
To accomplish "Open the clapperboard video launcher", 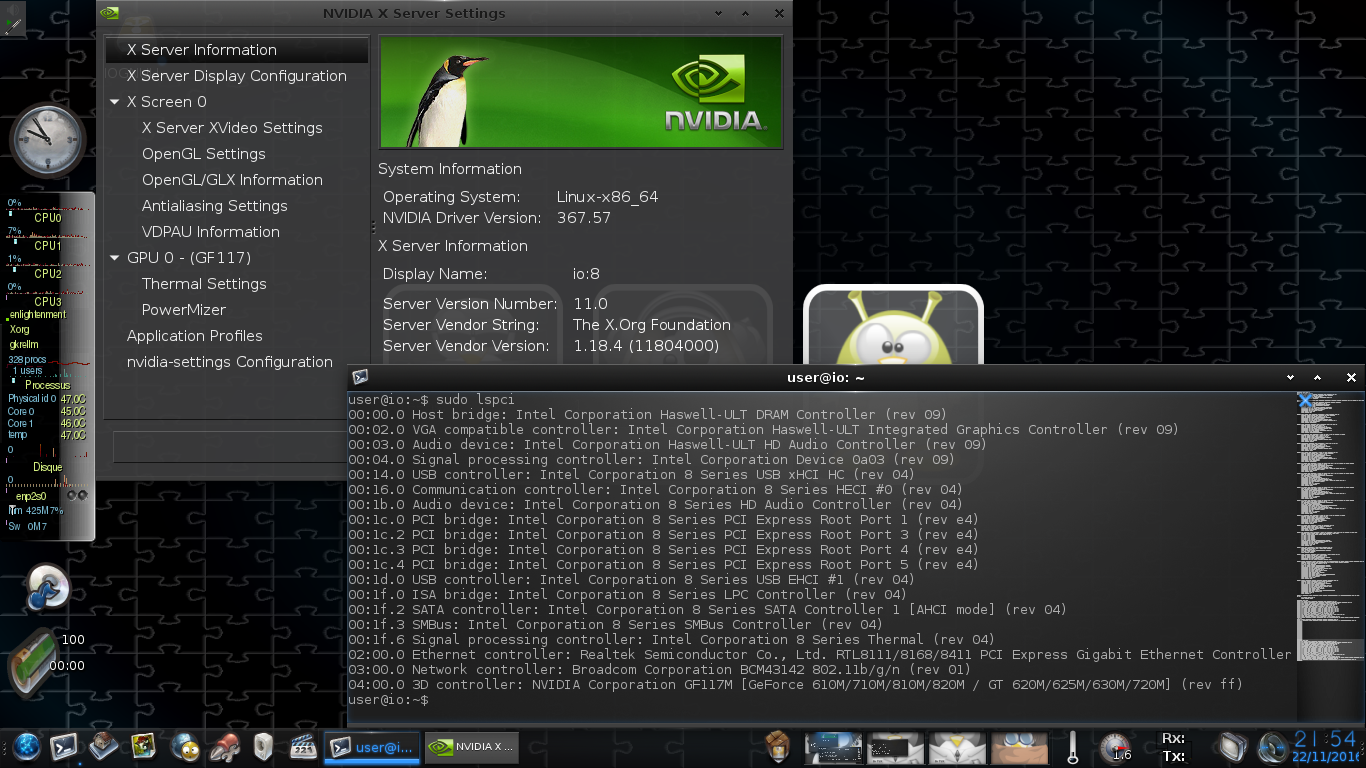I will pos(303,746).
